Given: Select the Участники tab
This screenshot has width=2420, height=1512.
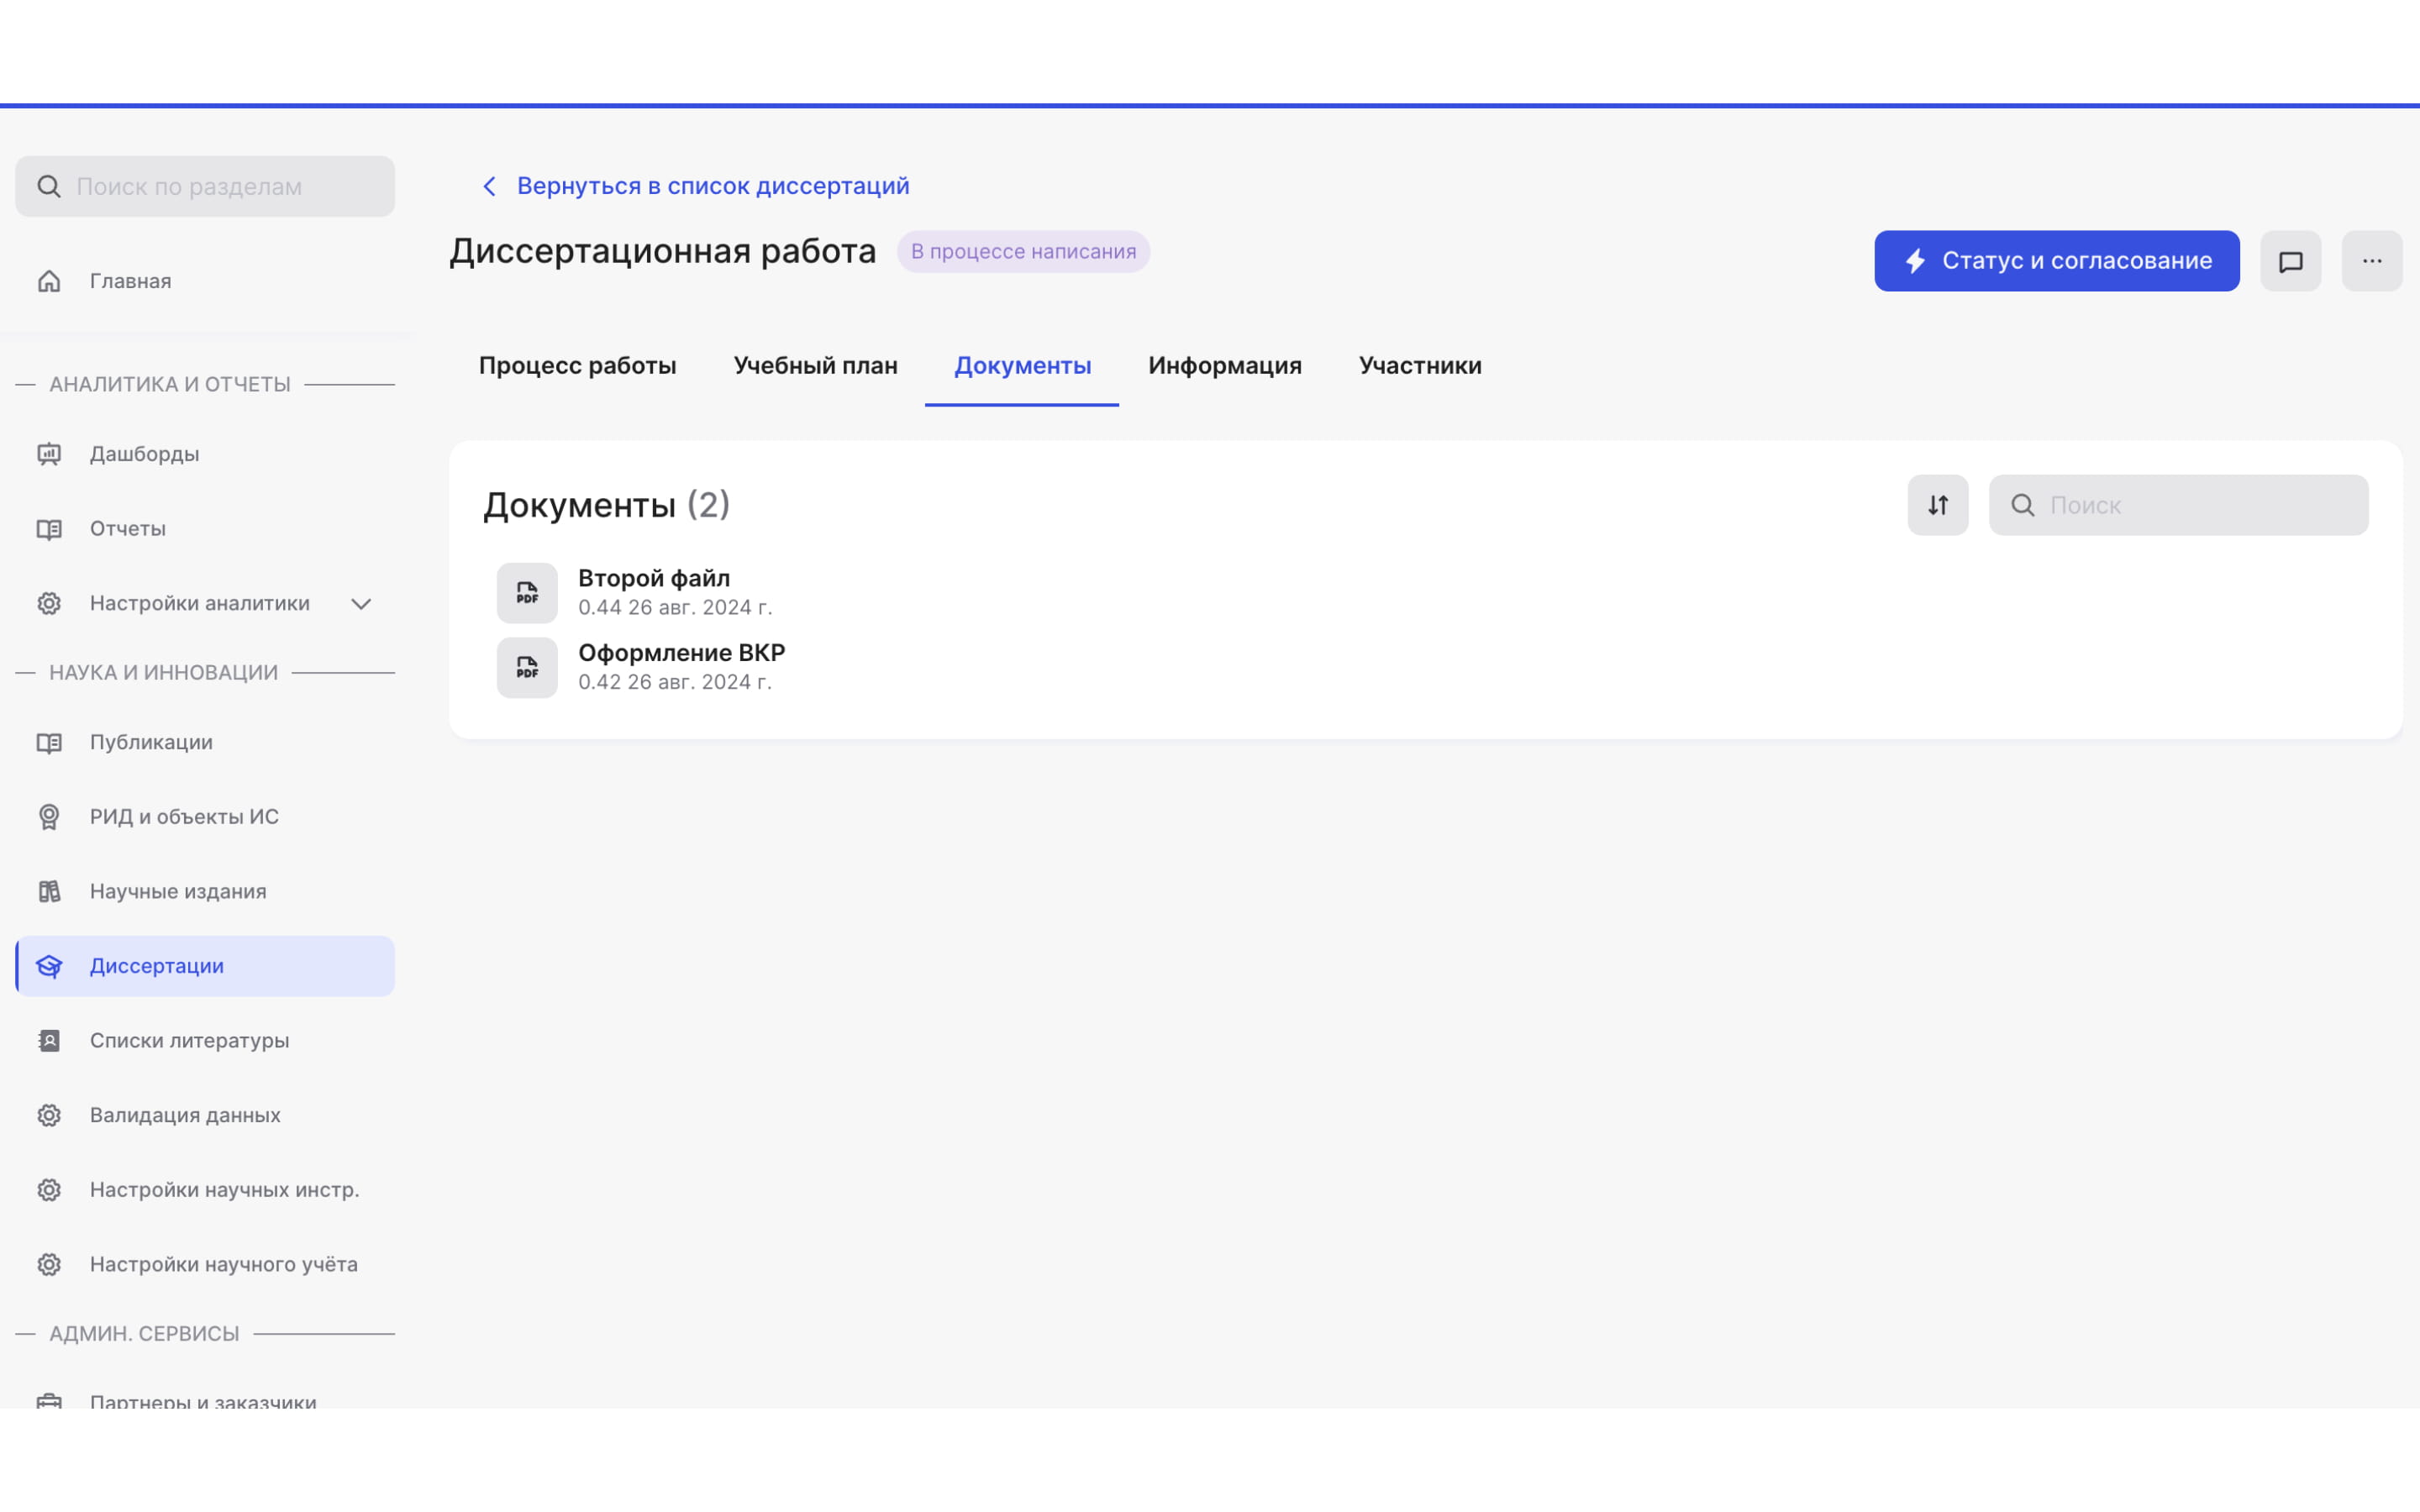Looking at the screenshot, I should 1420,364.
